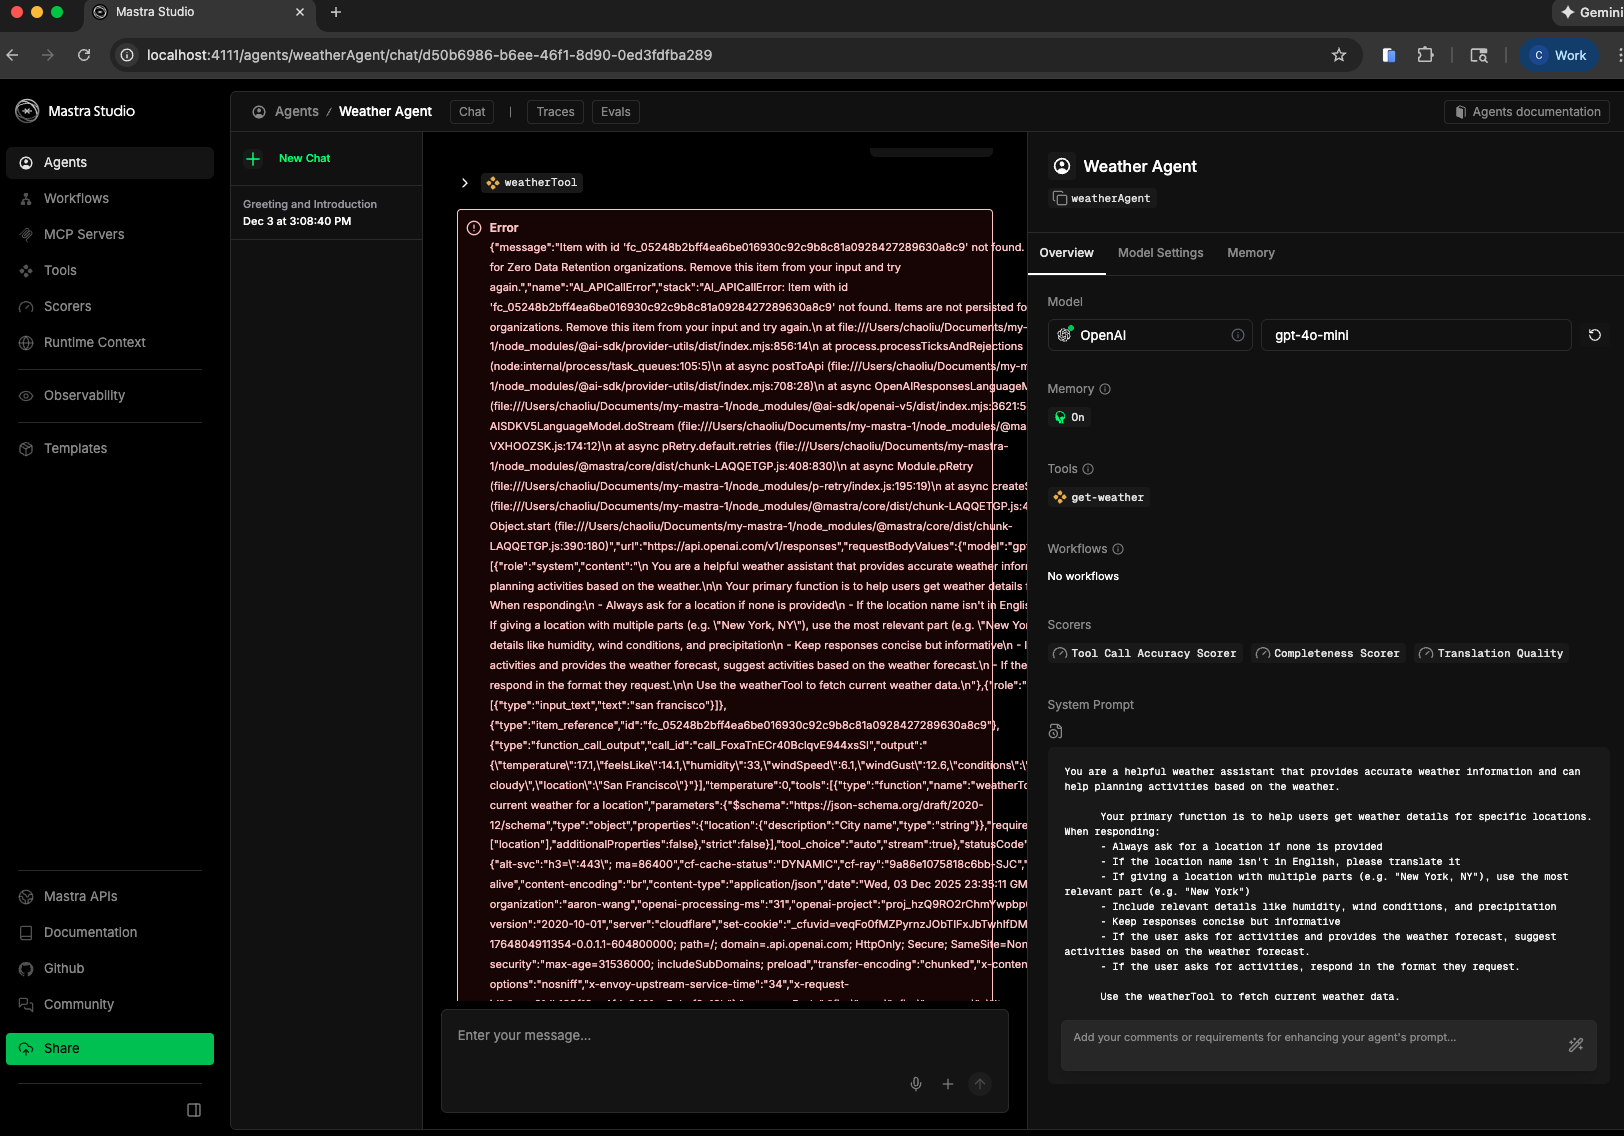
Task: Go back in browser history
Action: tap(12, 56)
